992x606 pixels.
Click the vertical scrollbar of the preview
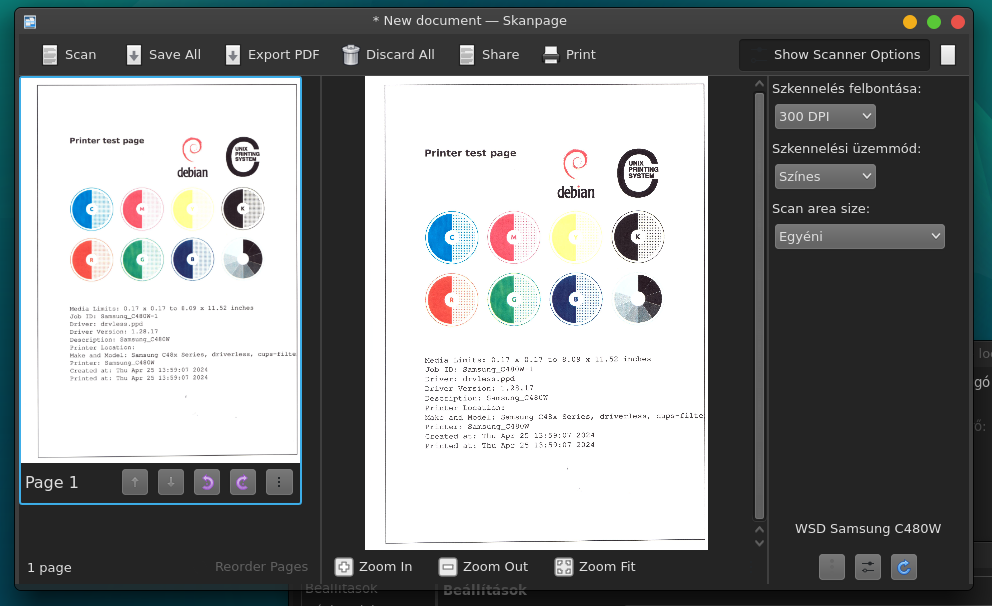[760, 306]
